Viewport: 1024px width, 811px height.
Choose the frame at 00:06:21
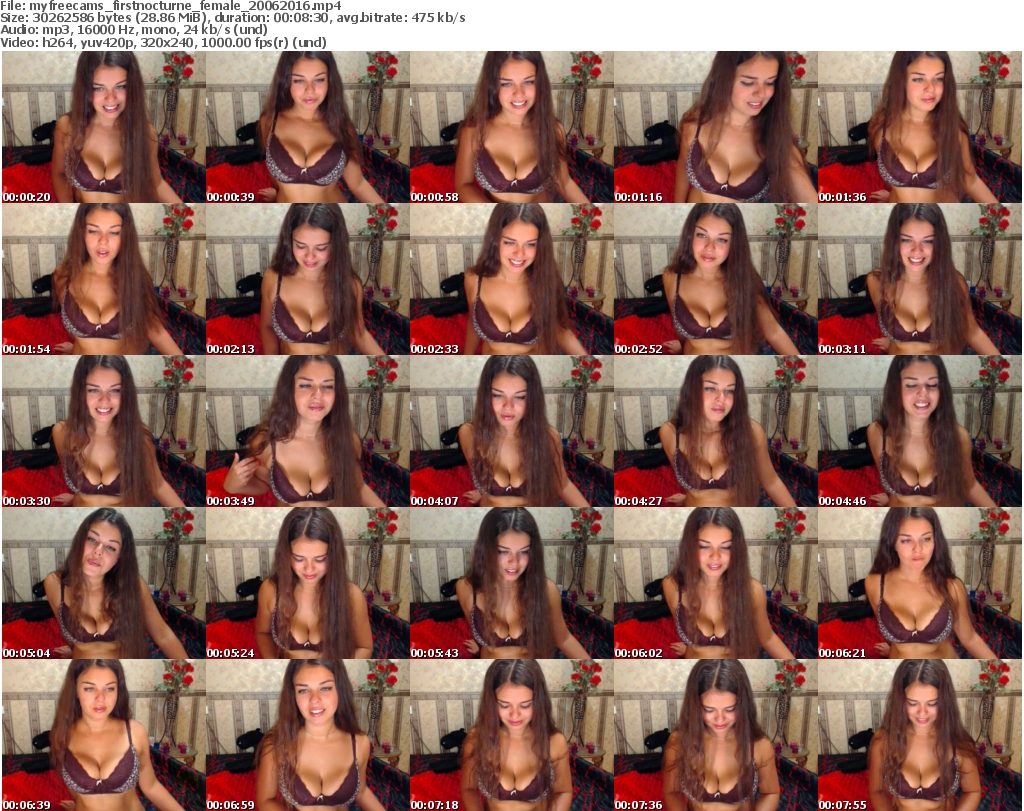pyautogui.click(x=920, y=583)
